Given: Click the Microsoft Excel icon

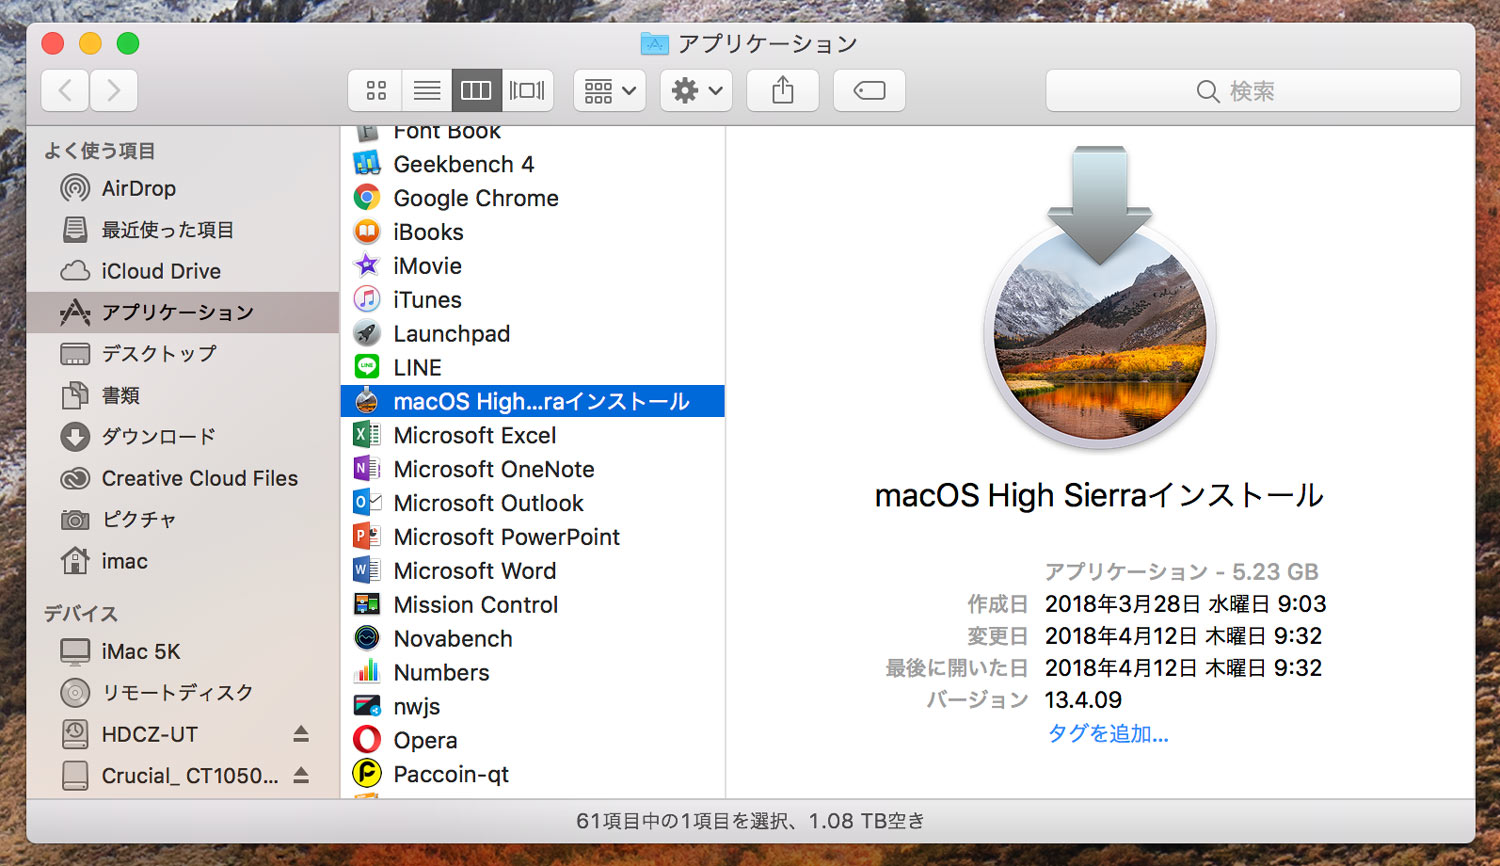Looking at the screenshot, I should coord(367,435).
